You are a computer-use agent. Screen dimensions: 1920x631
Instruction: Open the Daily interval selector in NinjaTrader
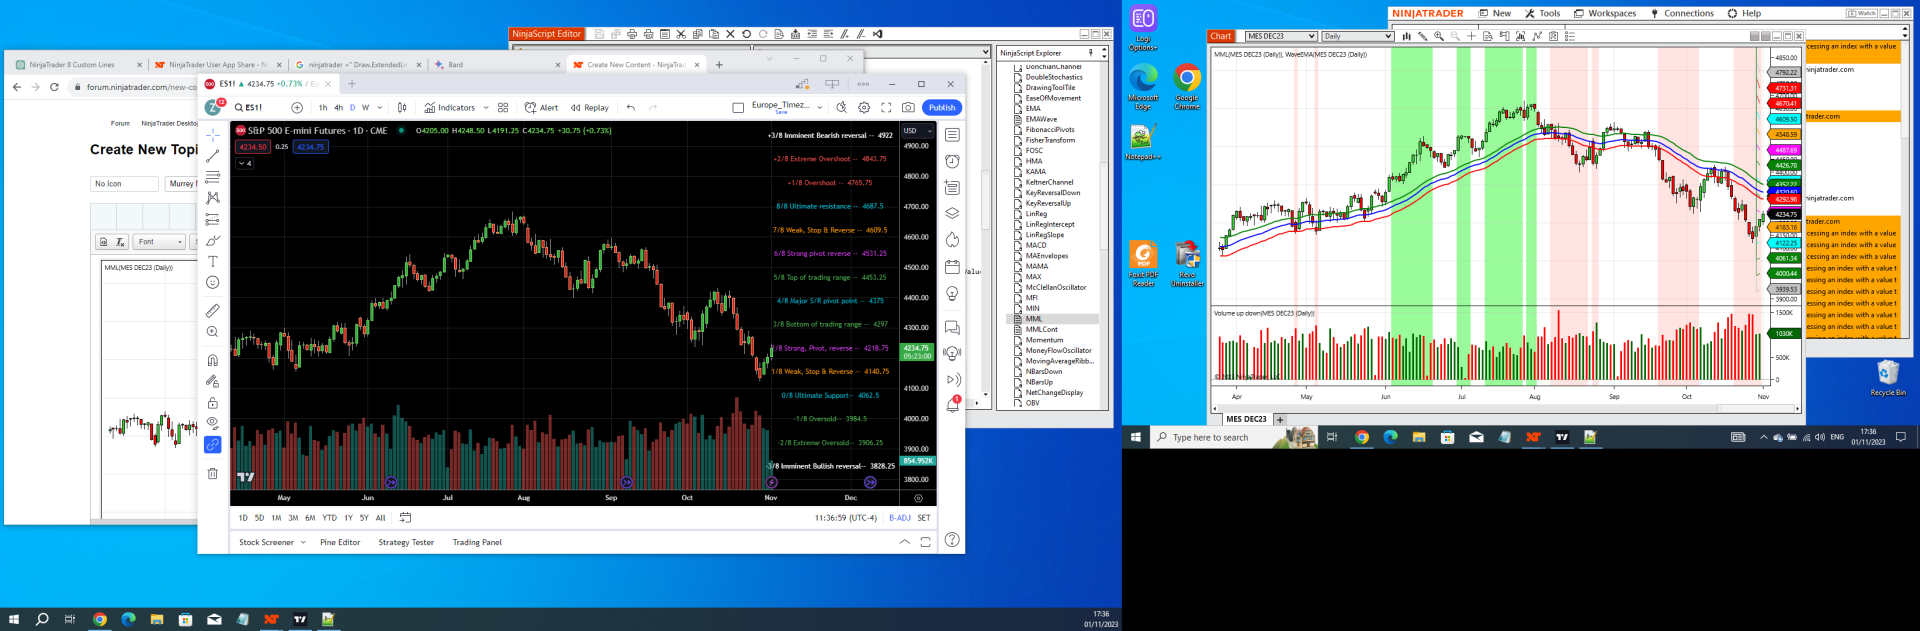coord(1357,36)
